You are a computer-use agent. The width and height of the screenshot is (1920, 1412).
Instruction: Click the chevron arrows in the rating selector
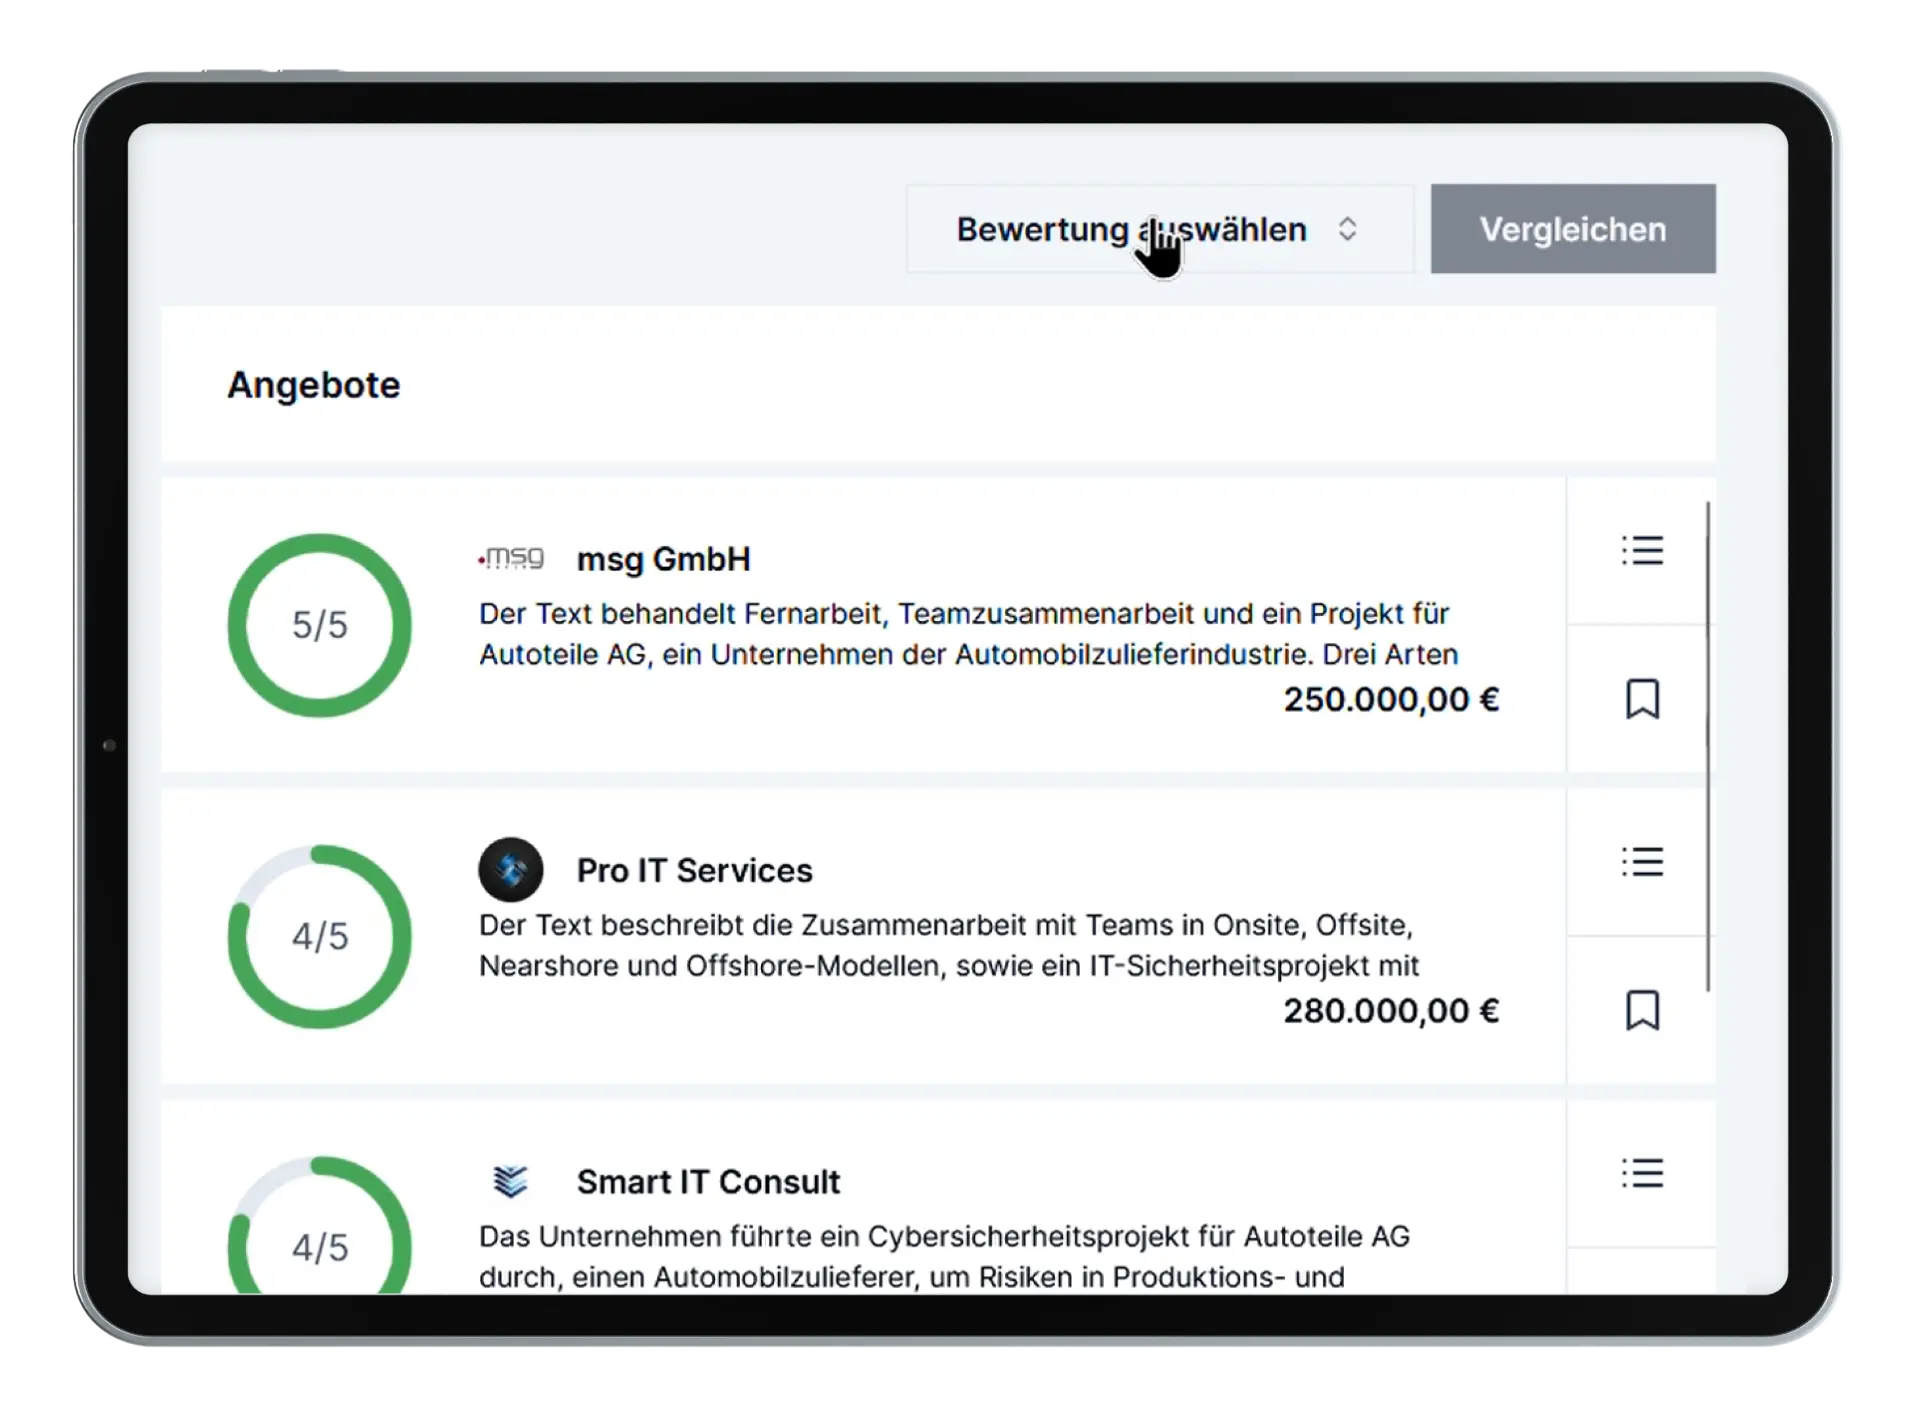tap(1348, 228)
